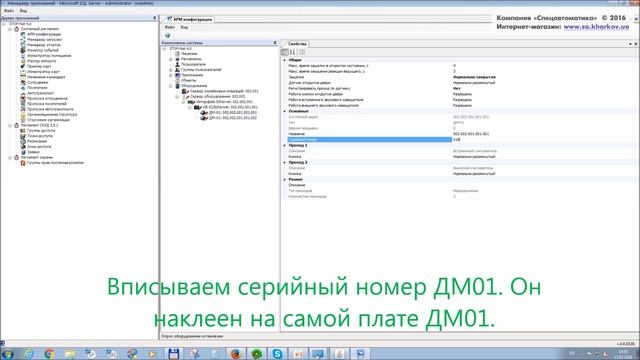This screenshot has height=360, width=640.
Task: Open the main window Файл menu
Action: 9,11
